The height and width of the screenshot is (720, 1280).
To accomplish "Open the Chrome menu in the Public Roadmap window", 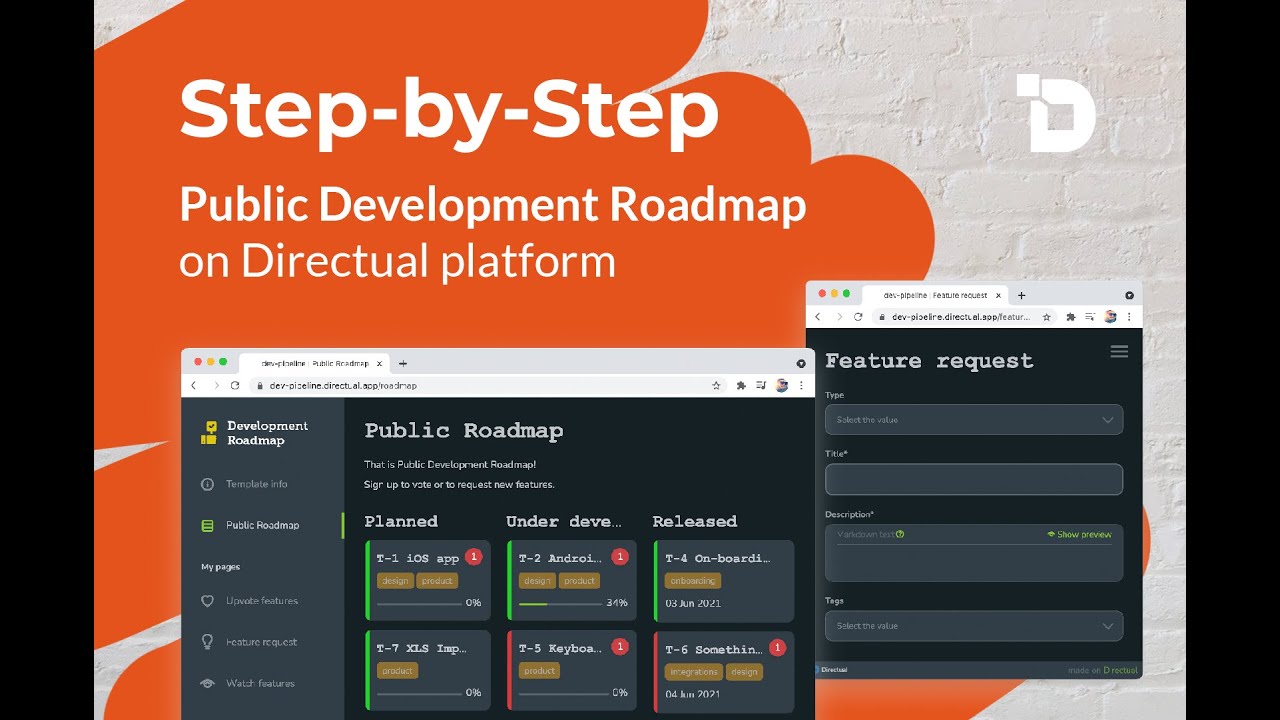I will click(x=801, y=385).
